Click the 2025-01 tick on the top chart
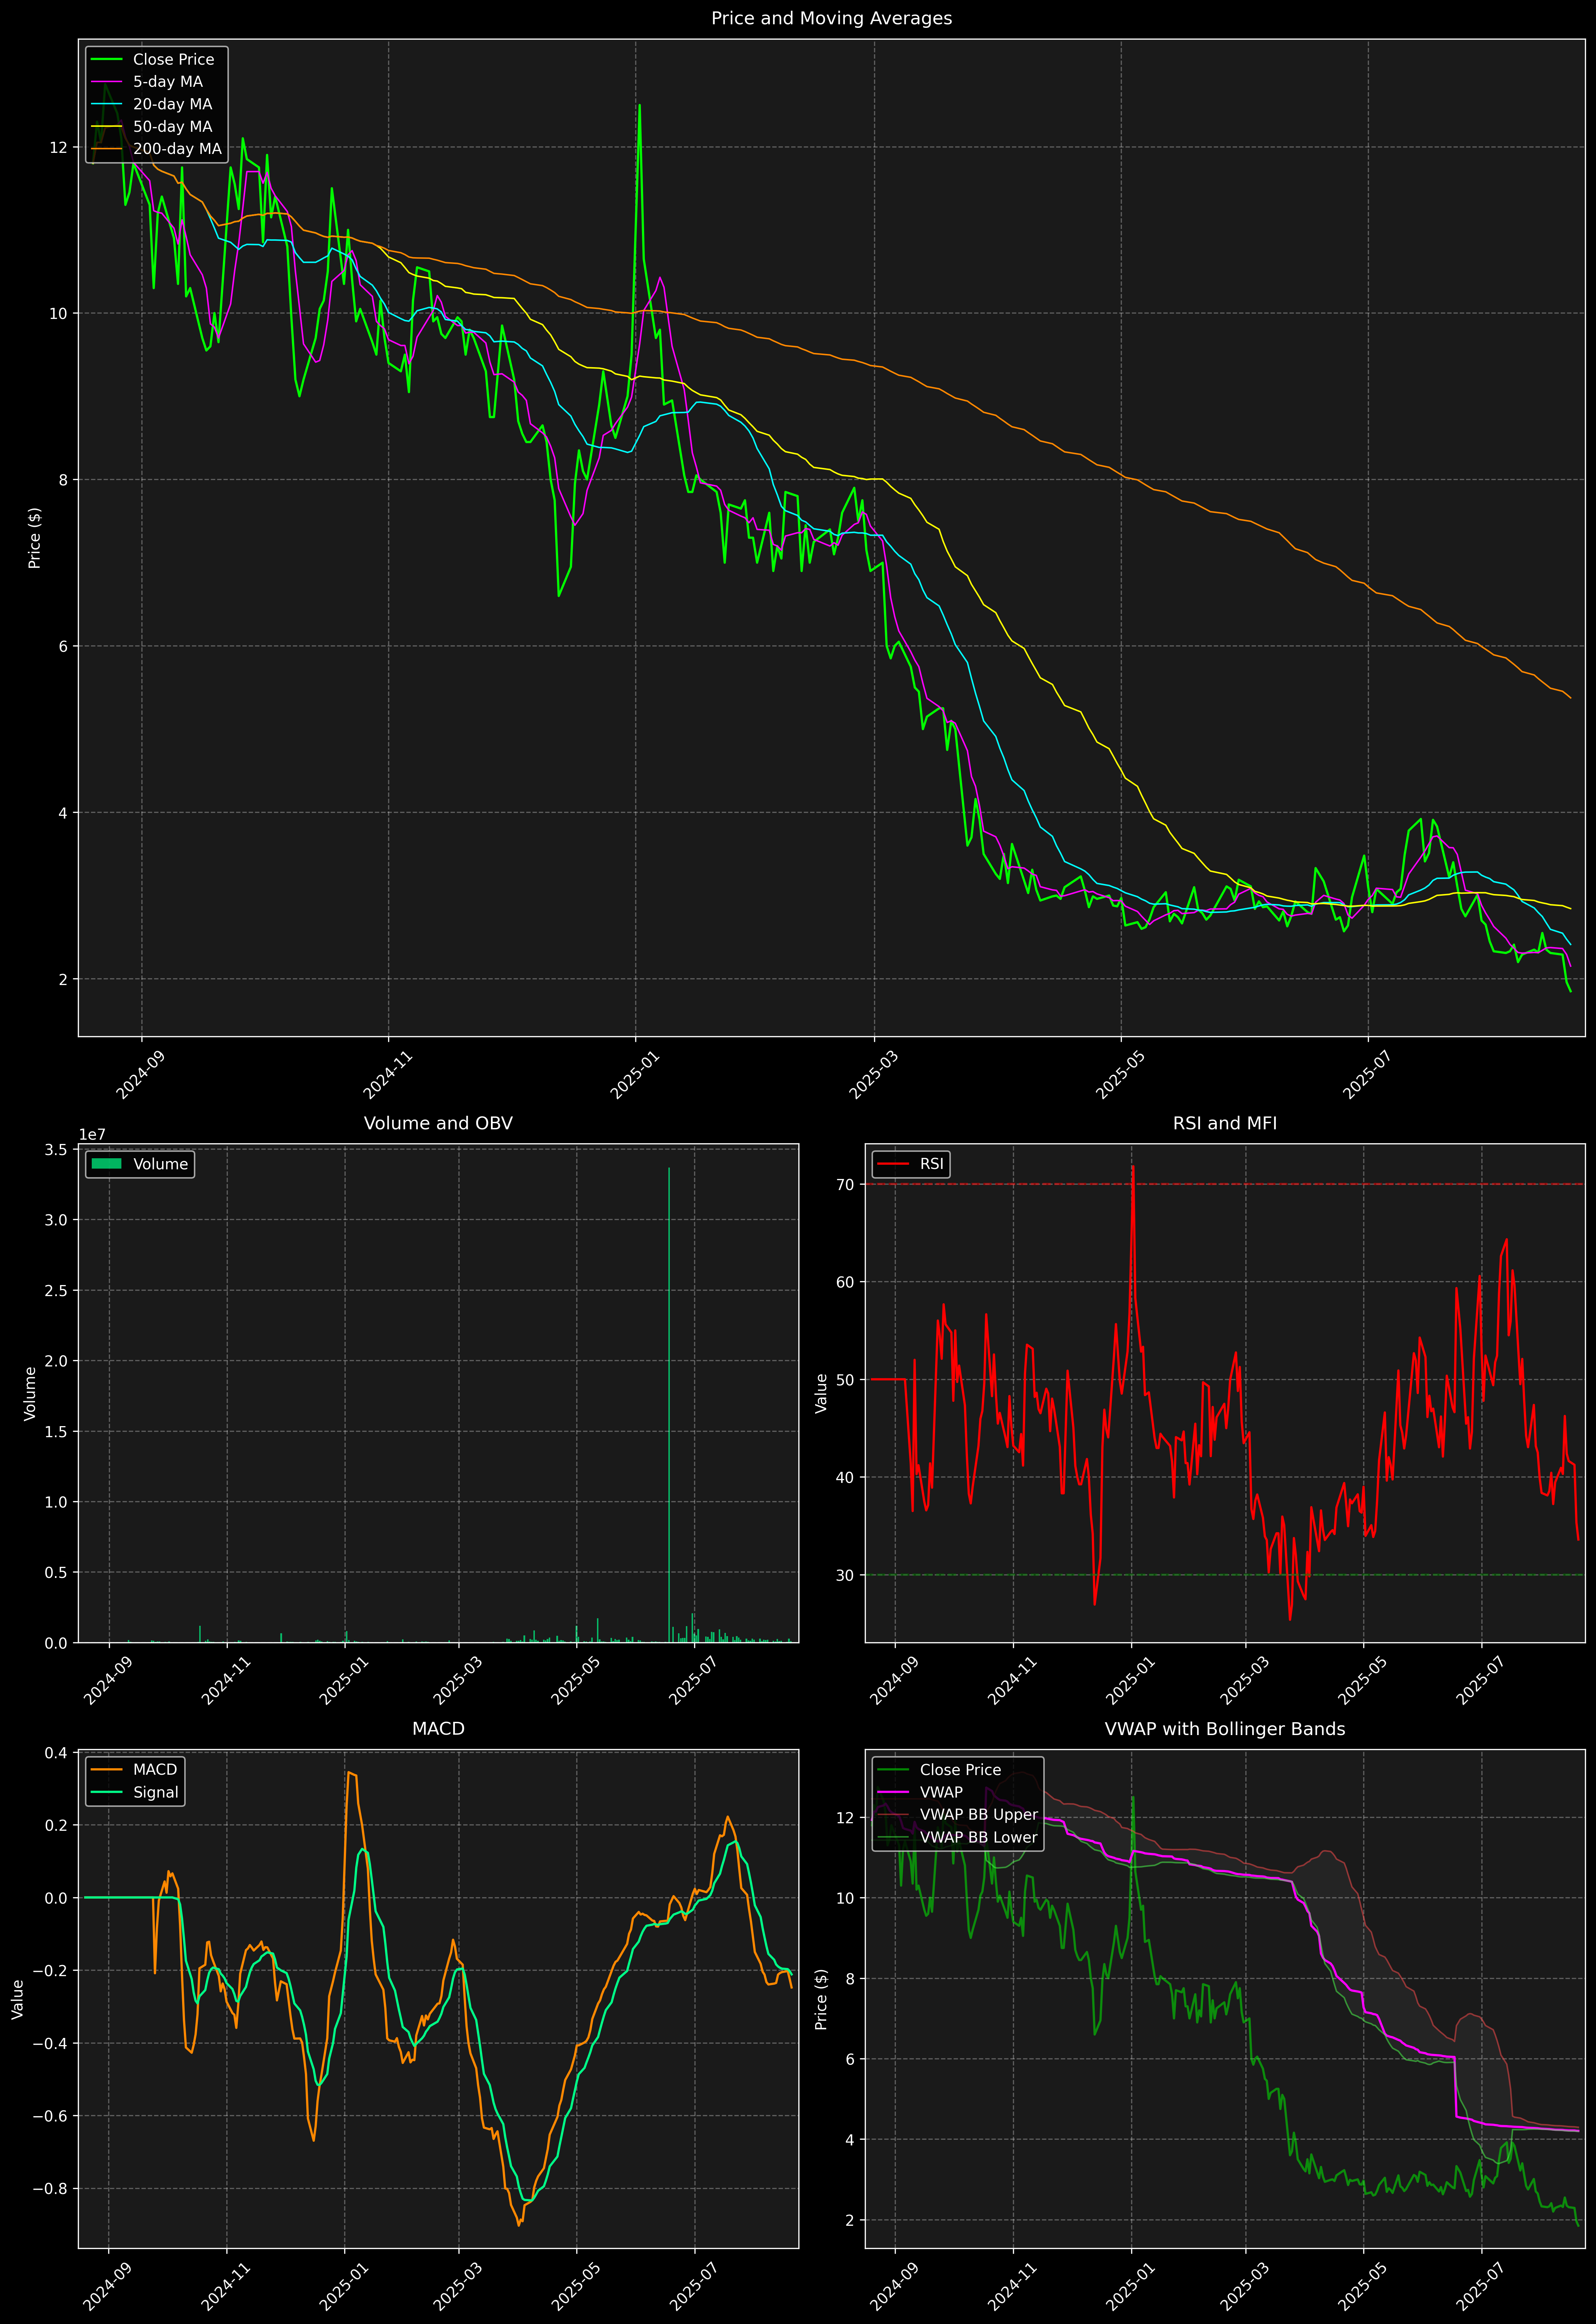The height and width of the screenshot is (2324, 1596). point(634,1075)
